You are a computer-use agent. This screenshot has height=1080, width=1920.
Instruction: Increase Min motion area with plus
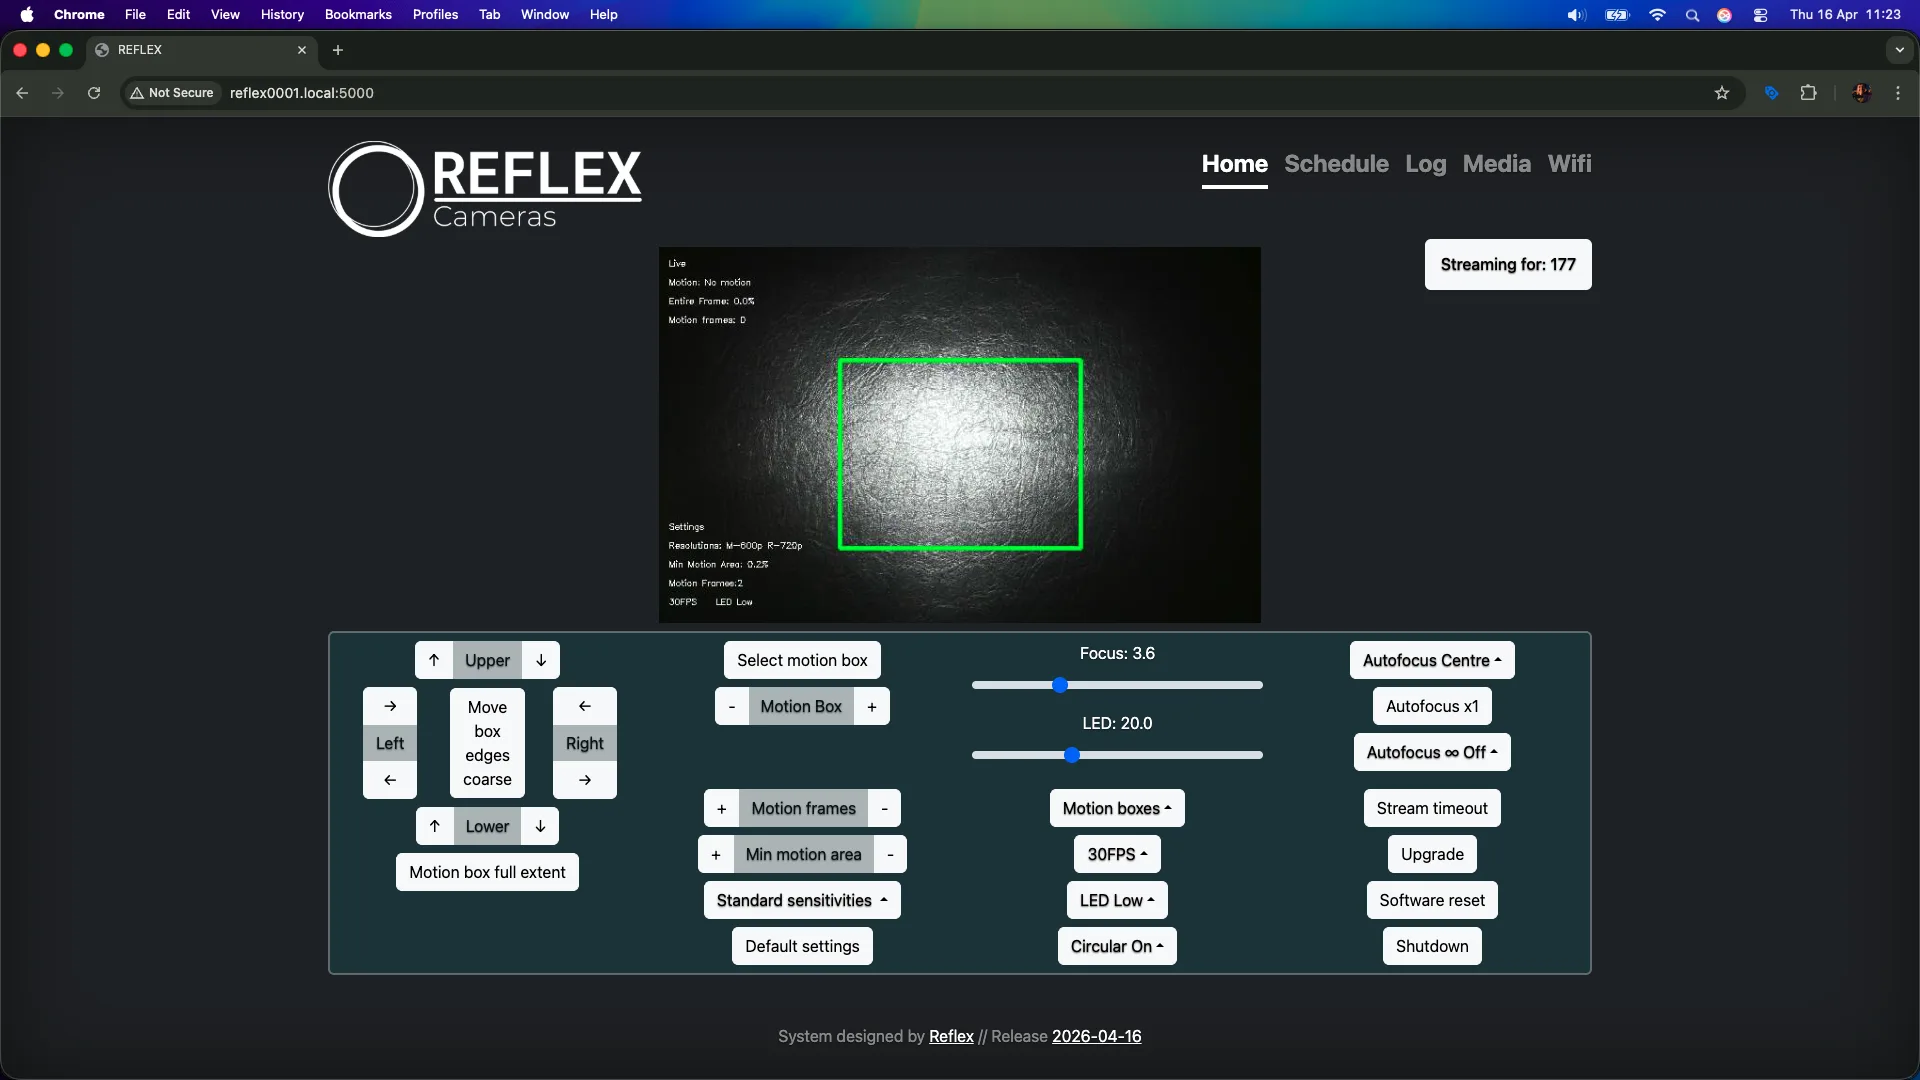(x=716, y=854)
